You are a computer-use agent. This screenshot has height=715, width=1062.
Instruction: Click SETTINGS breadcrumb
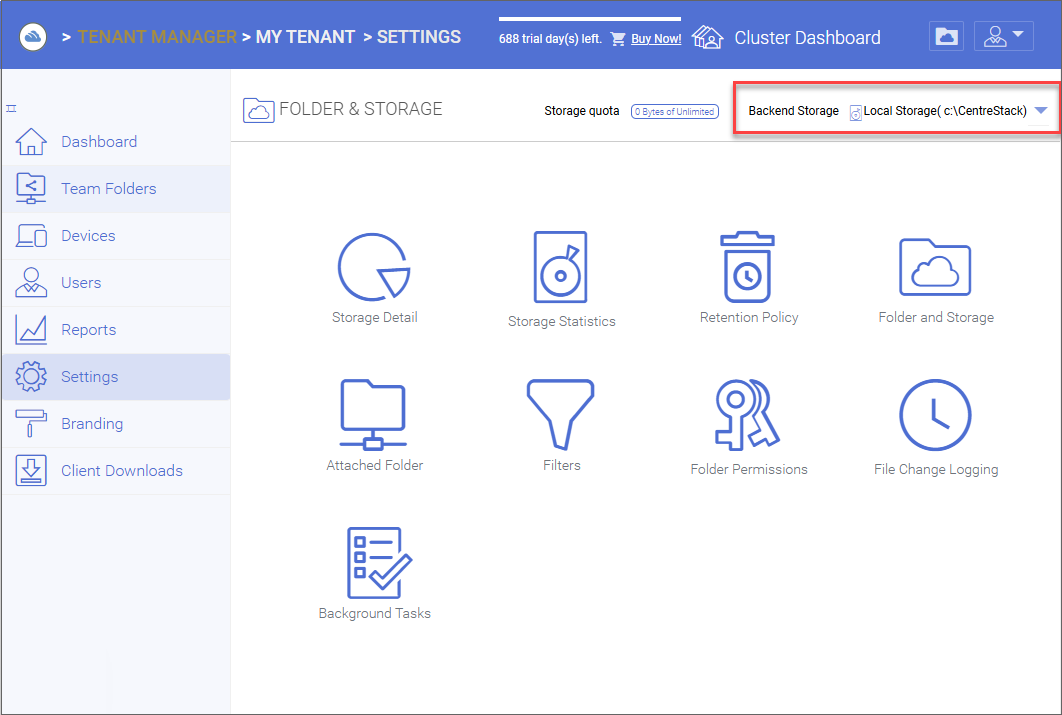pos(419,37)
